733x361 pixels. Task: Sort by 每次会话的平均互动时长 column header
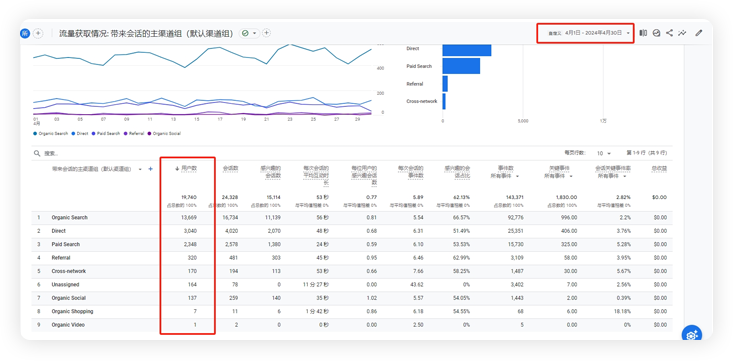click(316, 175)
